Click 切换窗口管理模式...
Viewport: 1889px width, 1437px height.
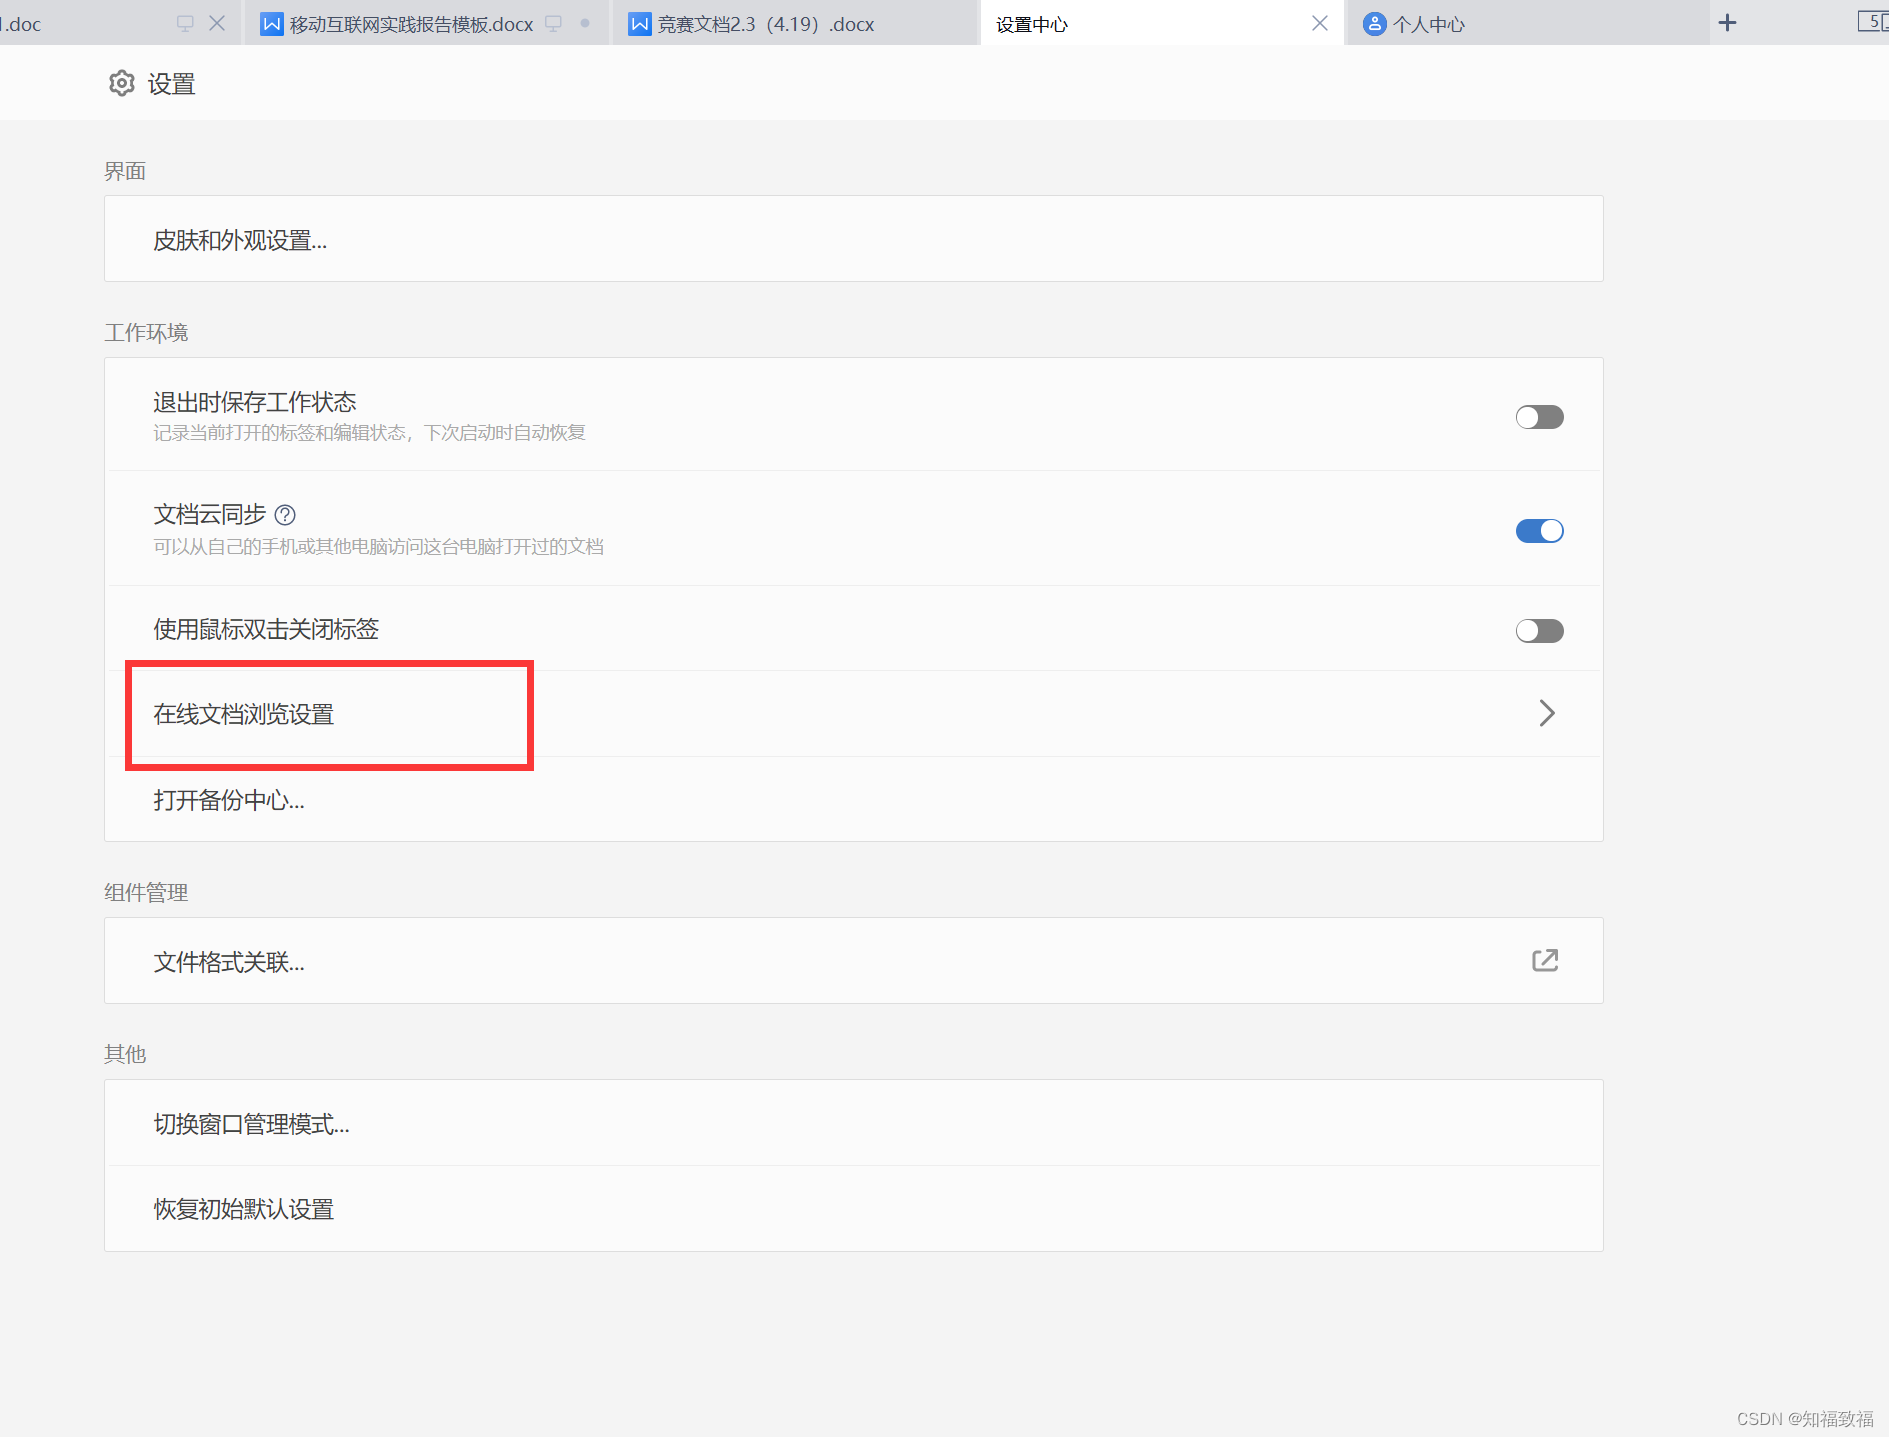853,1123
